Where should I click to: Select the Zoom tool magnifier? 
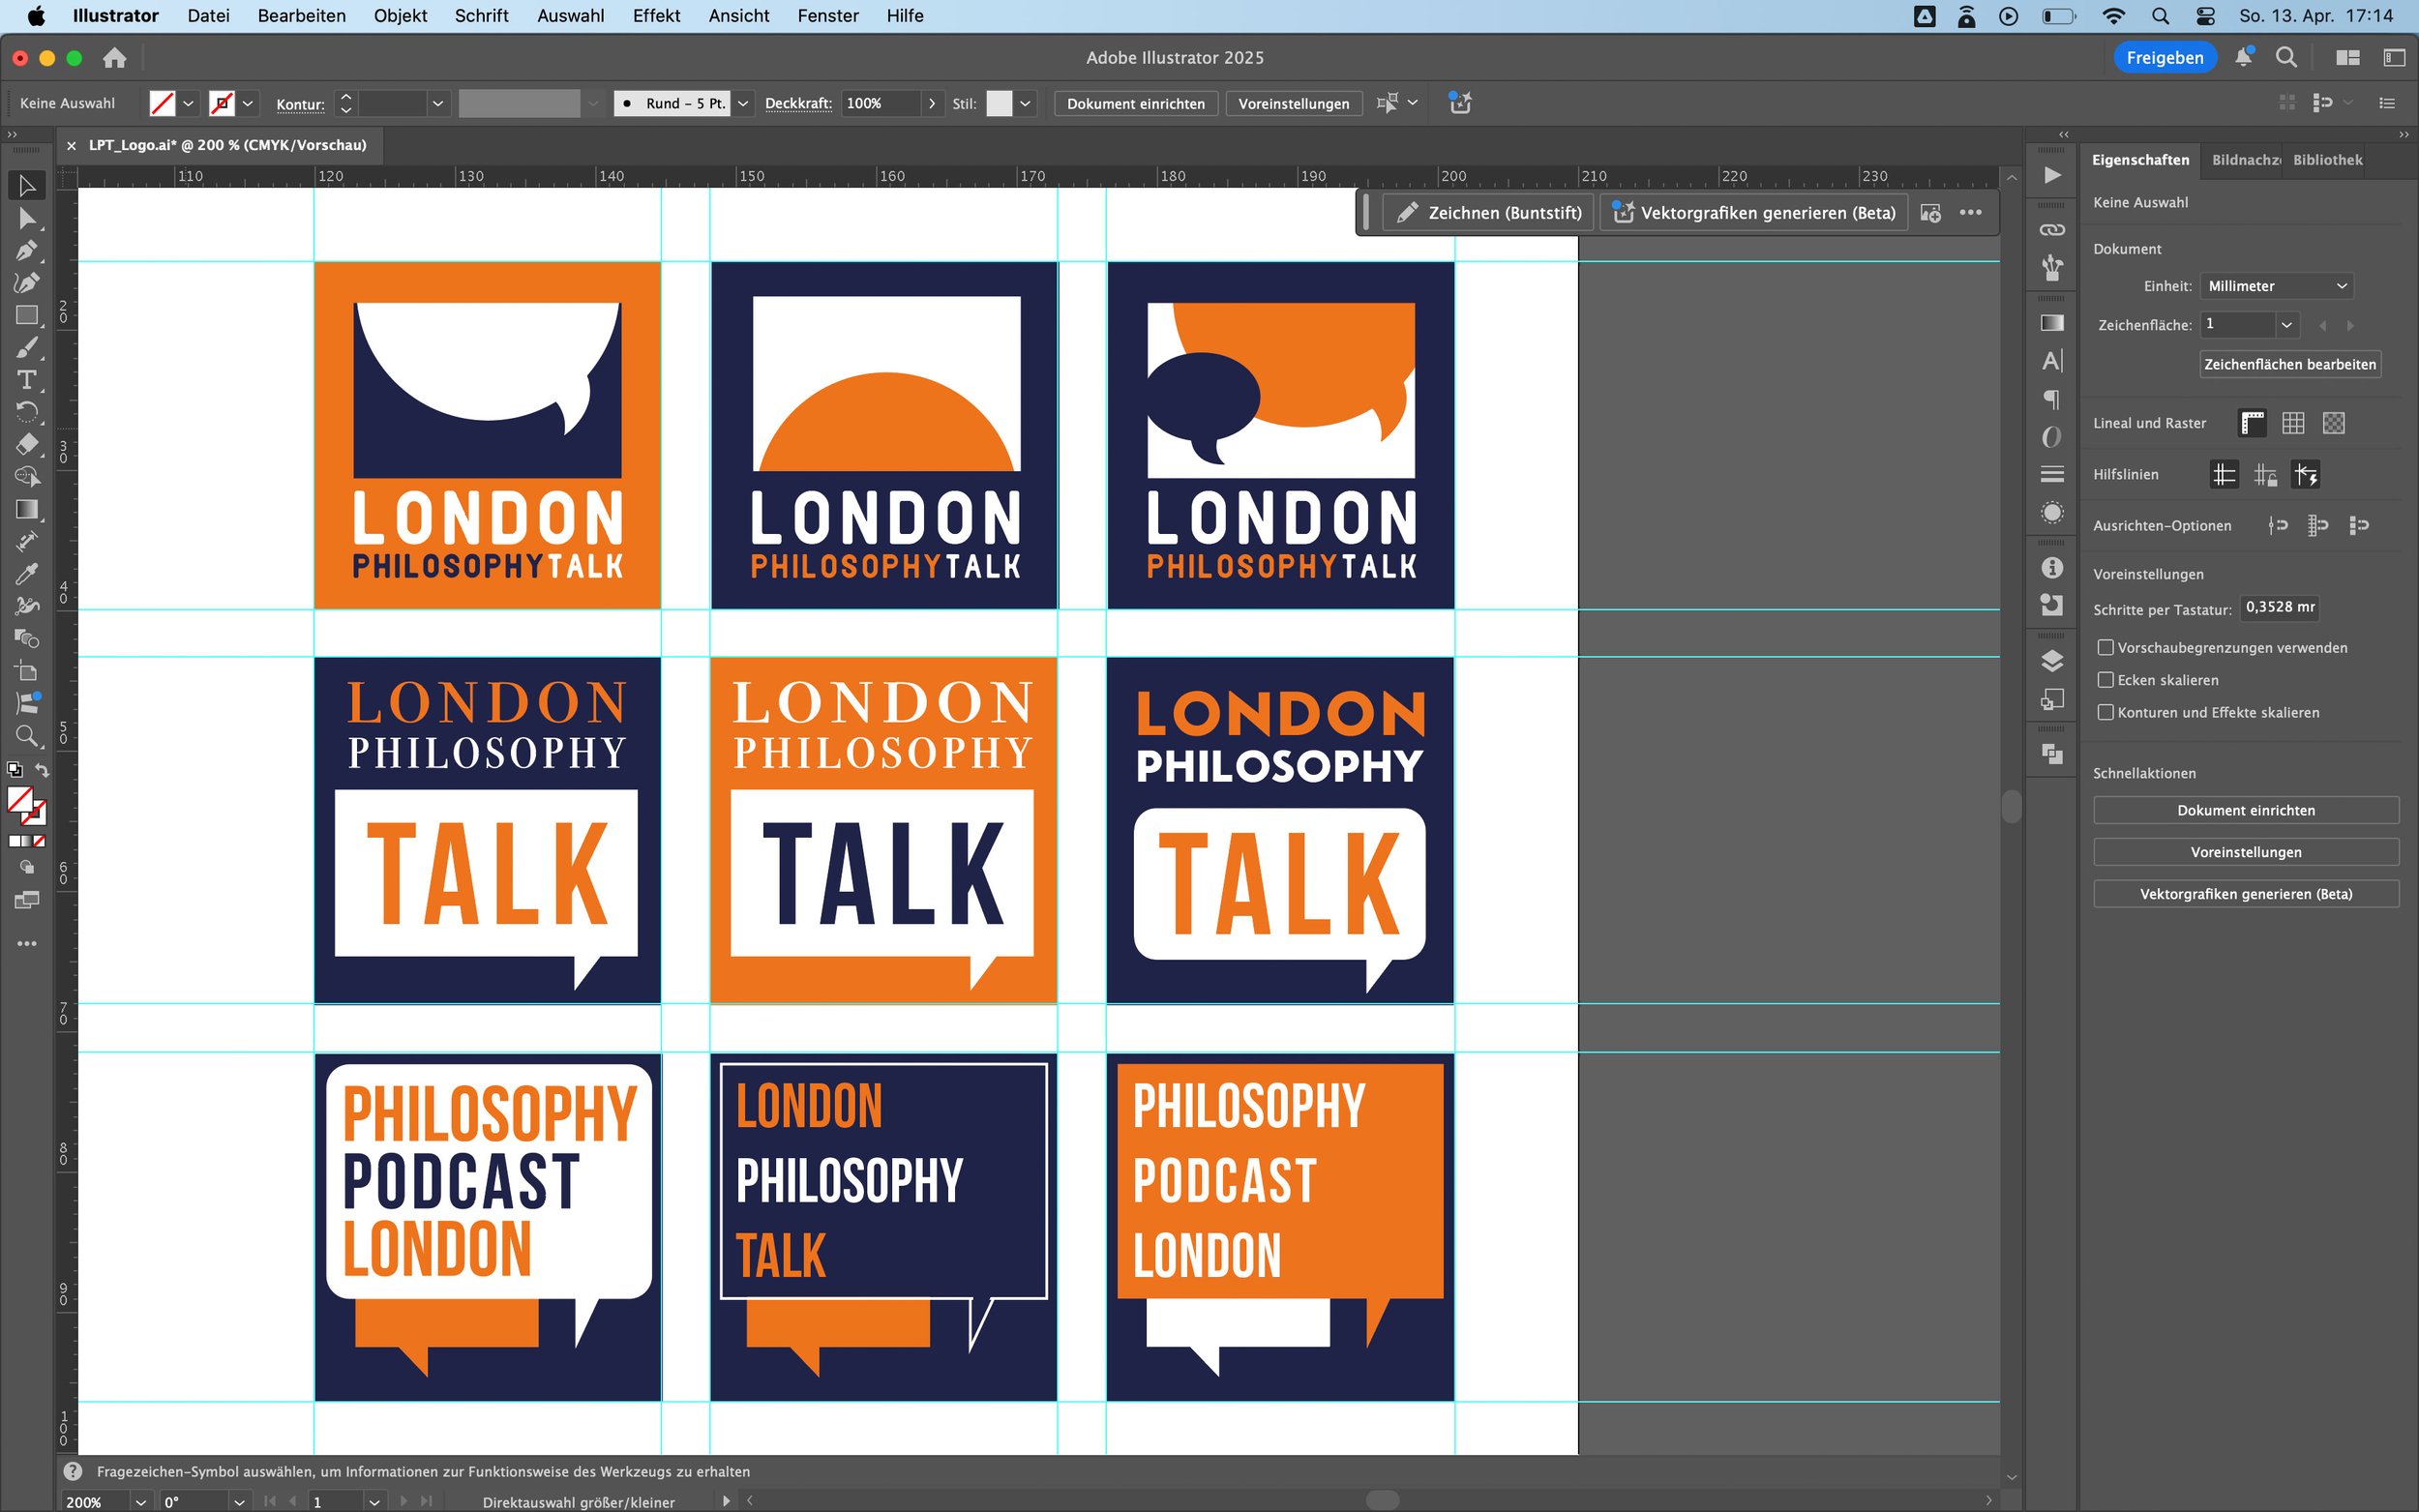[27, 737]
